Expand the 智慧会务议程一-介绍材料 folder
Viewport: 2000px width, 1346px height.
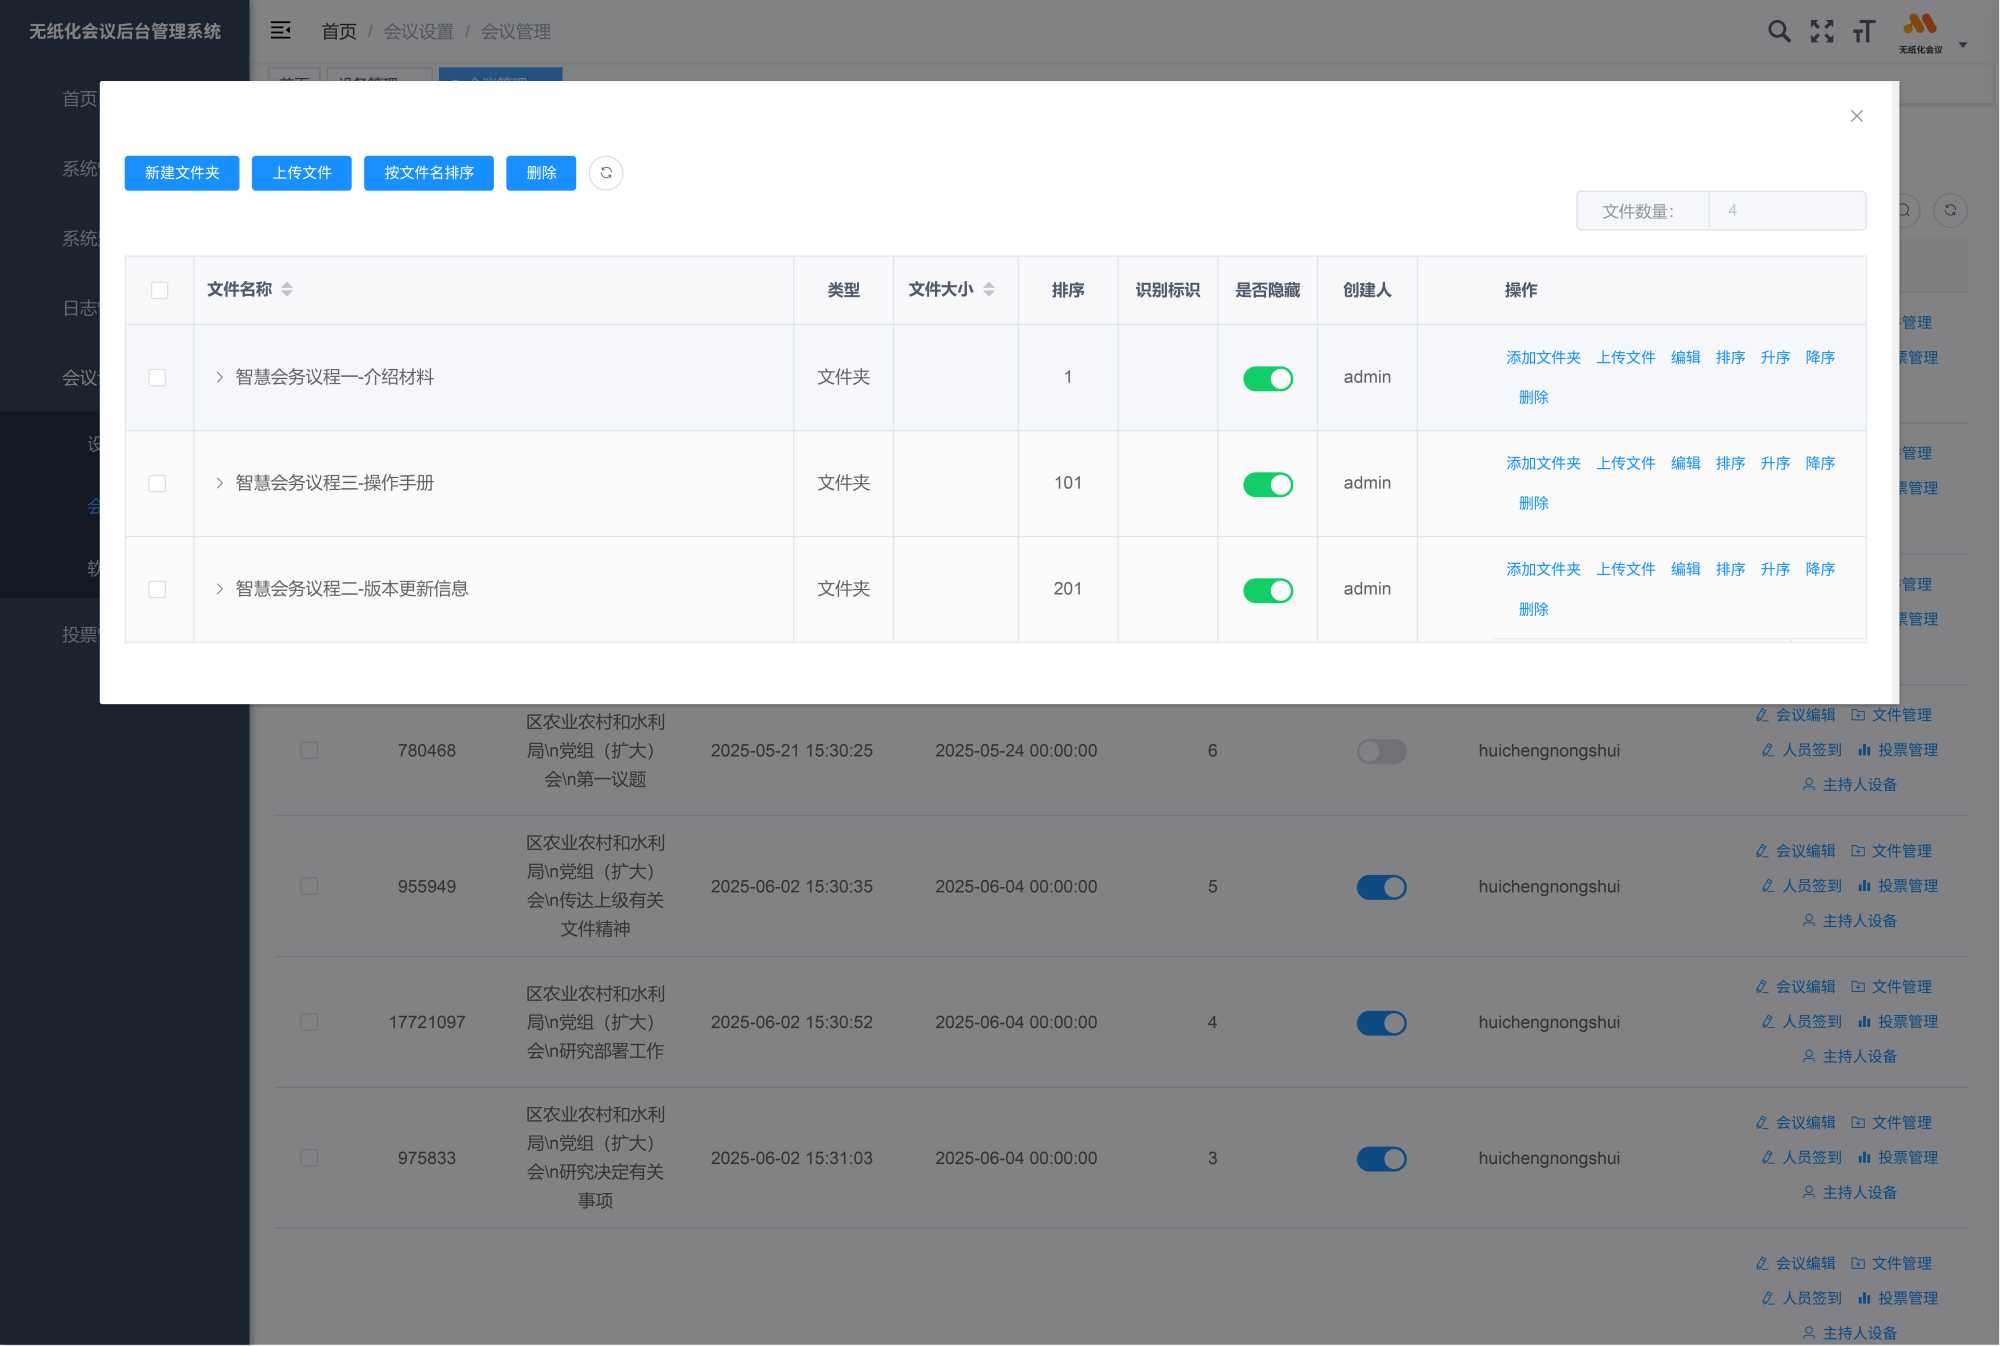219,377
